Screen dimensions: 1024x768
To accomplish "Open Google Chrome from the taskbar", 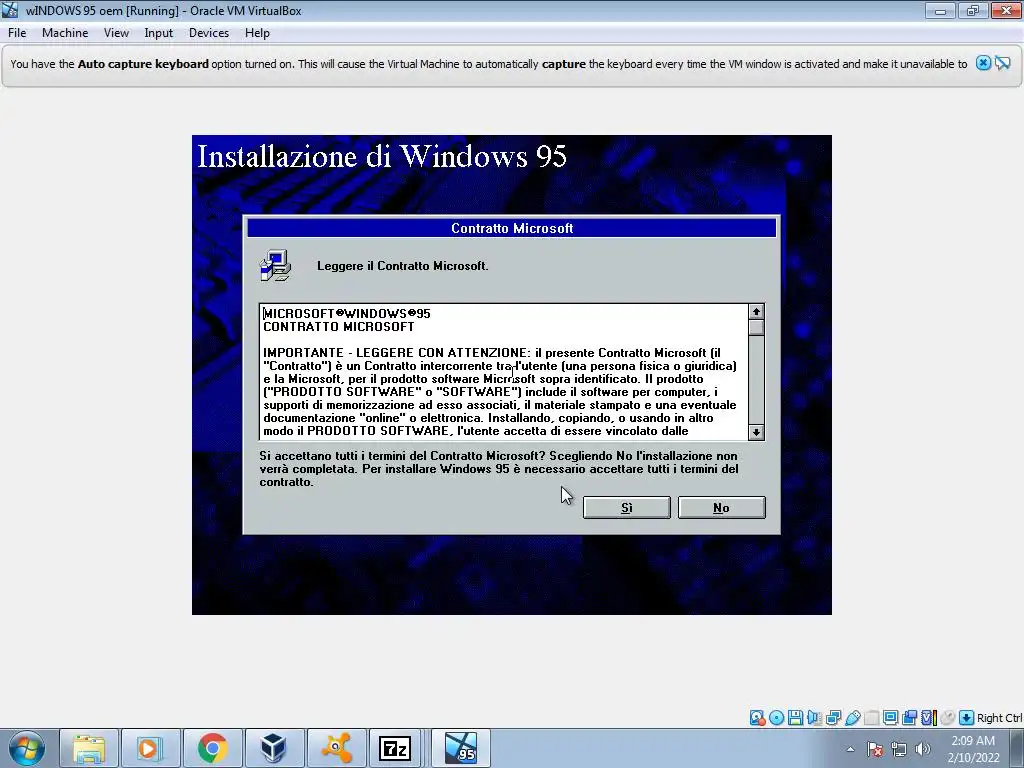I will pyautogui.click(x=212, y=748).
